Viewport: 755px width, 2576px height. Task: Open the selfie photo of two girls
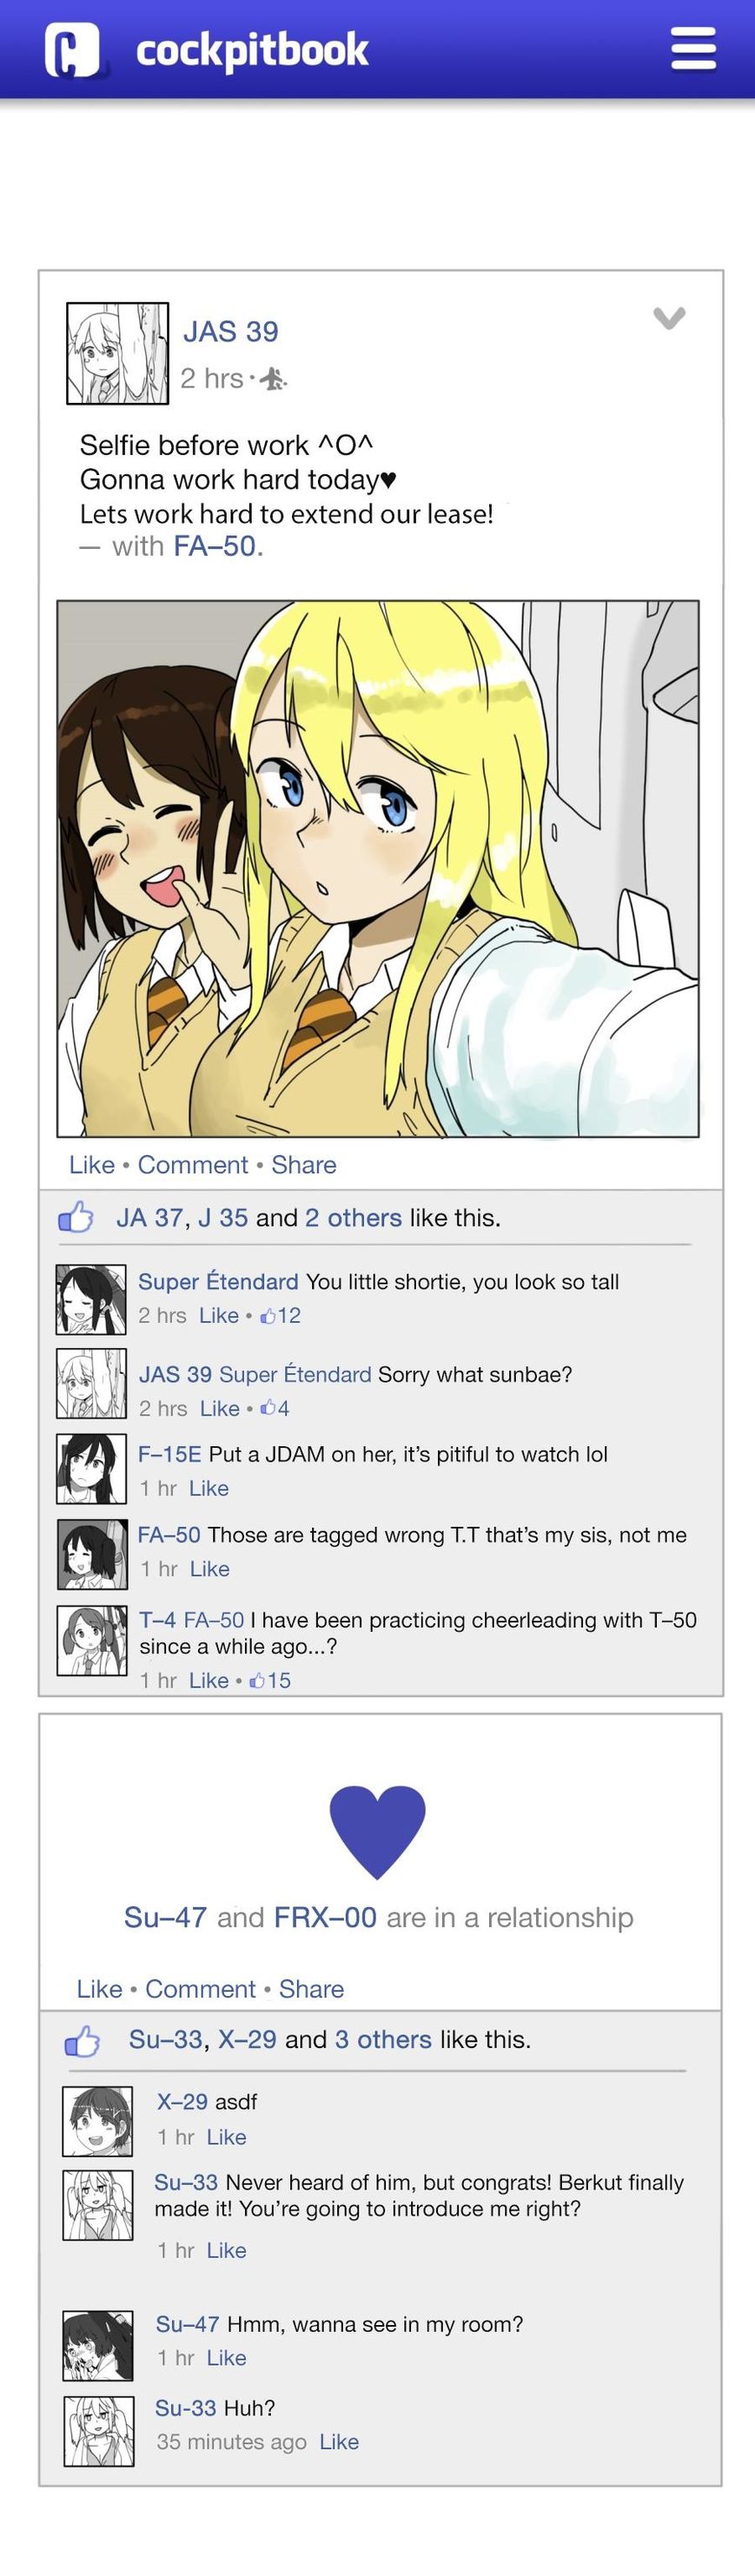click(x=378, y=868)
